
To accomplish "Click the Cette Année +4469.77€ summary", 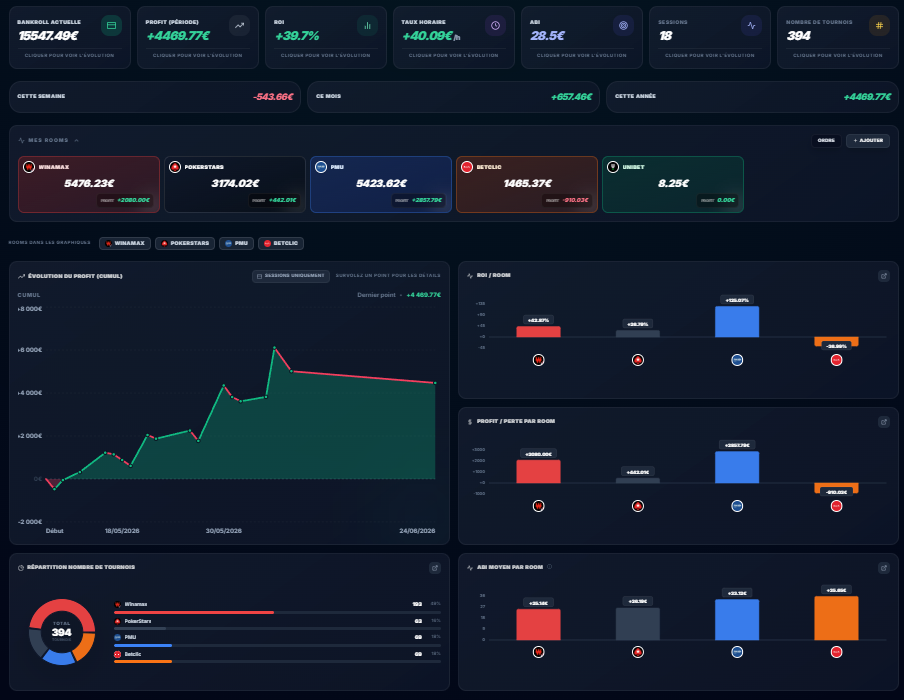I will click(x=752, y=97).
